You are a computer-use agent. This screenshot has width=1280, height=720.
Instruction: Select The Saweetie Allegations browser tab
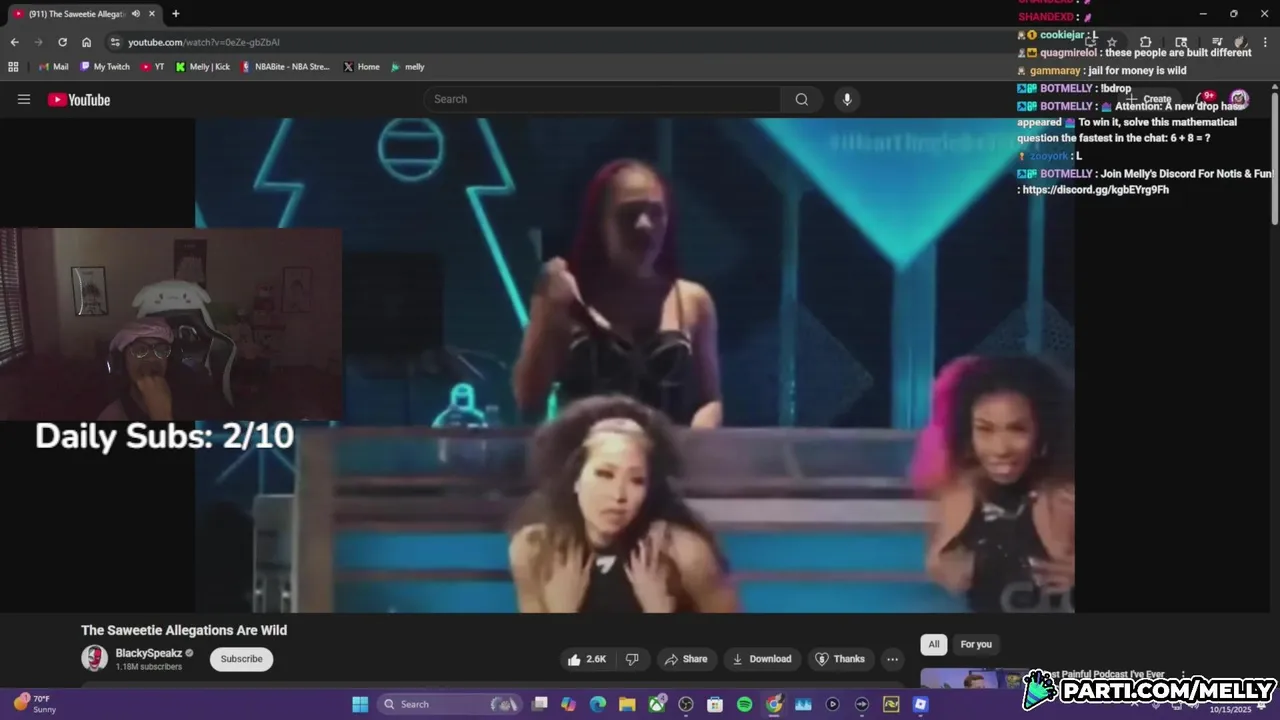point(76,14)
